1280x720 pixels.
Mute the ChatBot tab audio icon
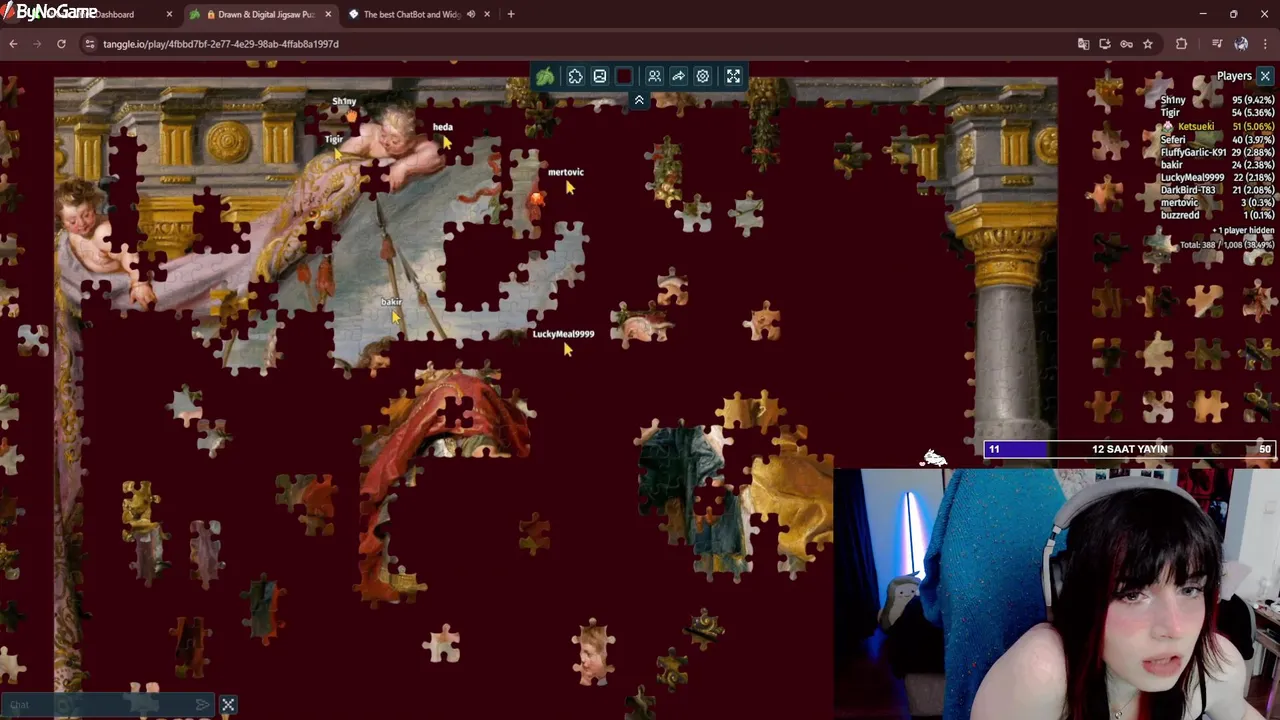(x=470, y=14)
